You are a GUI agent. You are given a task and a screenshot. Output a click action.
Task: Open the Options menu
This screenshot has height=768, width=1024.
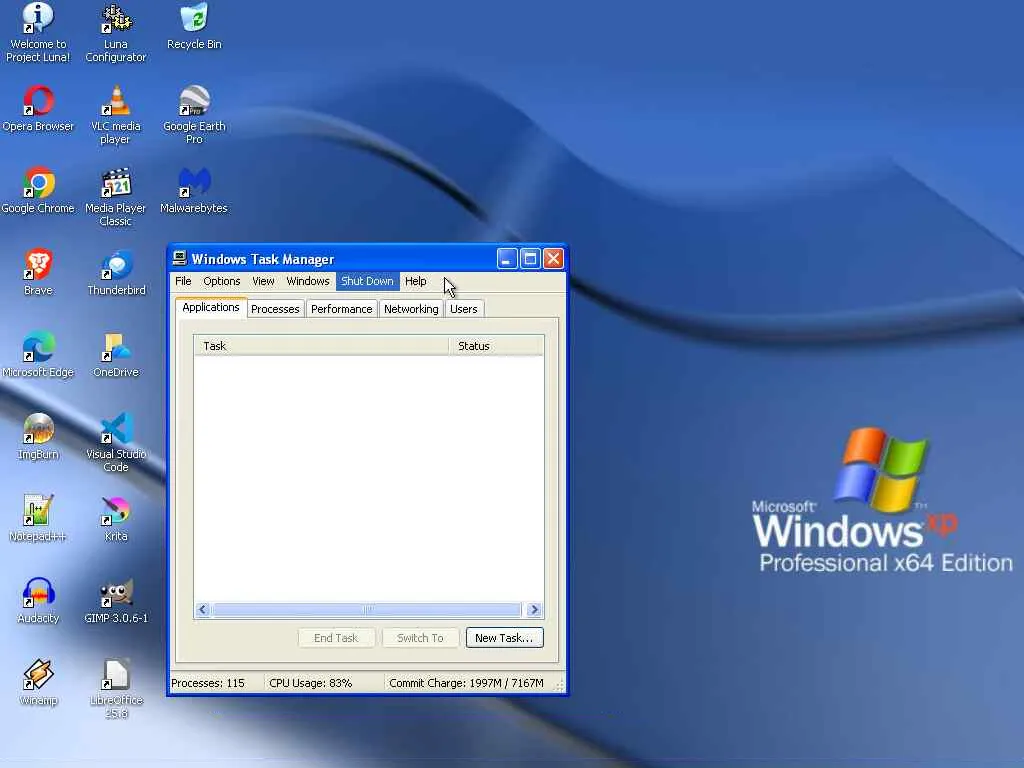click(221, 281)
